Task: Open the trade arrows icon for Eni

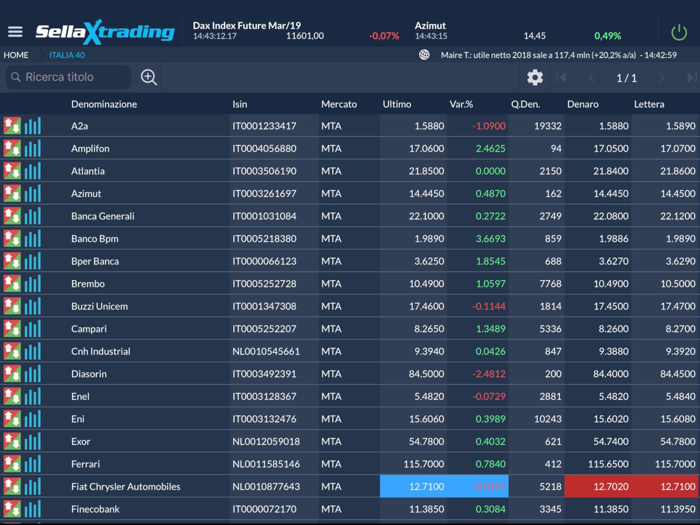Action: (12, 419)
